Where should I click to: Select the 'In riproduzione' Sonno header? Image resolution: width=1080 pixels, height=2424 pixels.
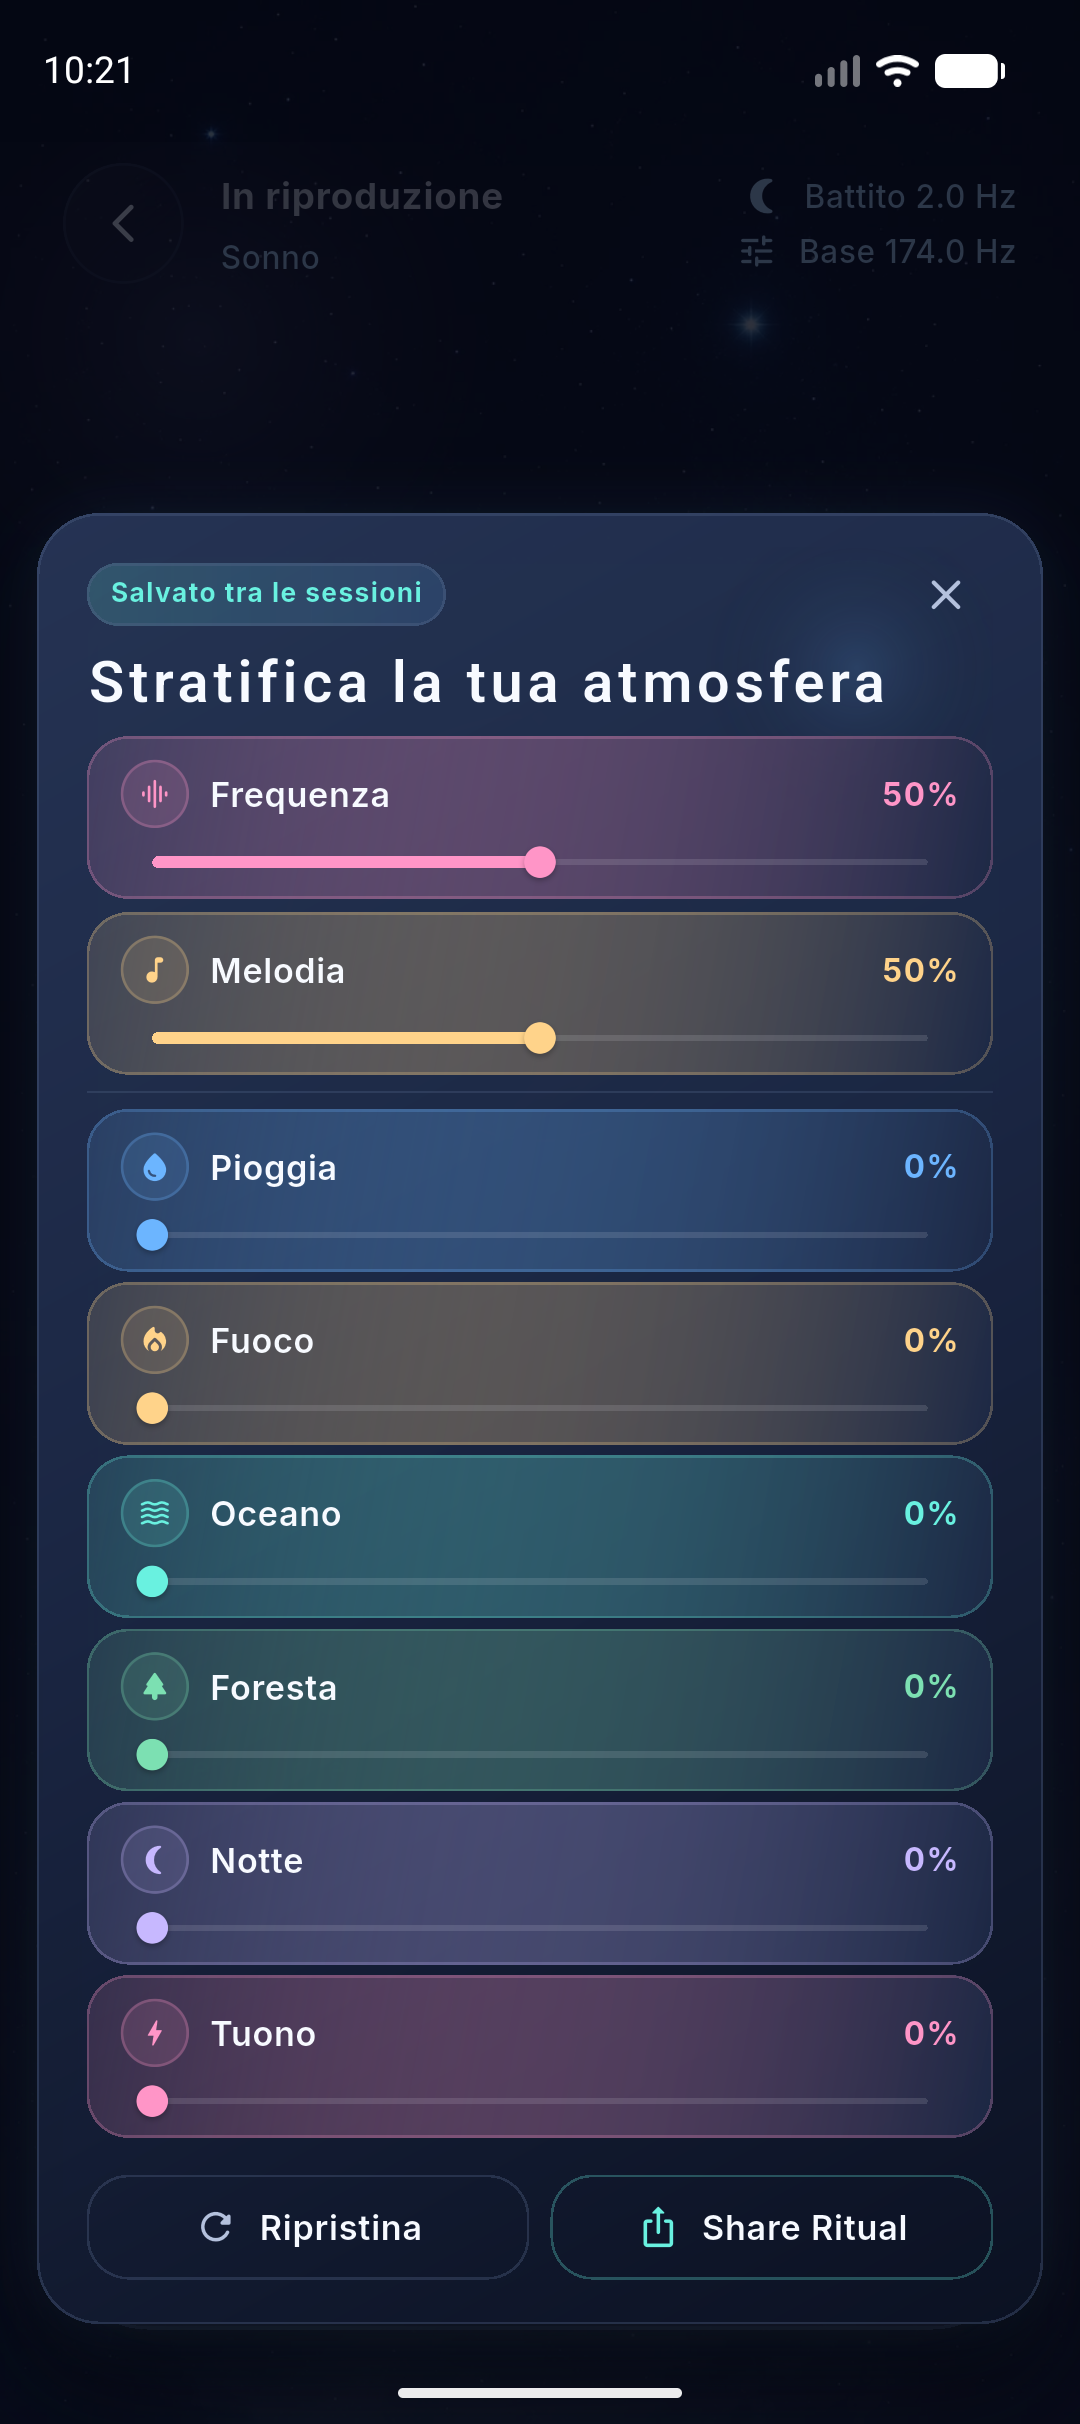(360, 223)
